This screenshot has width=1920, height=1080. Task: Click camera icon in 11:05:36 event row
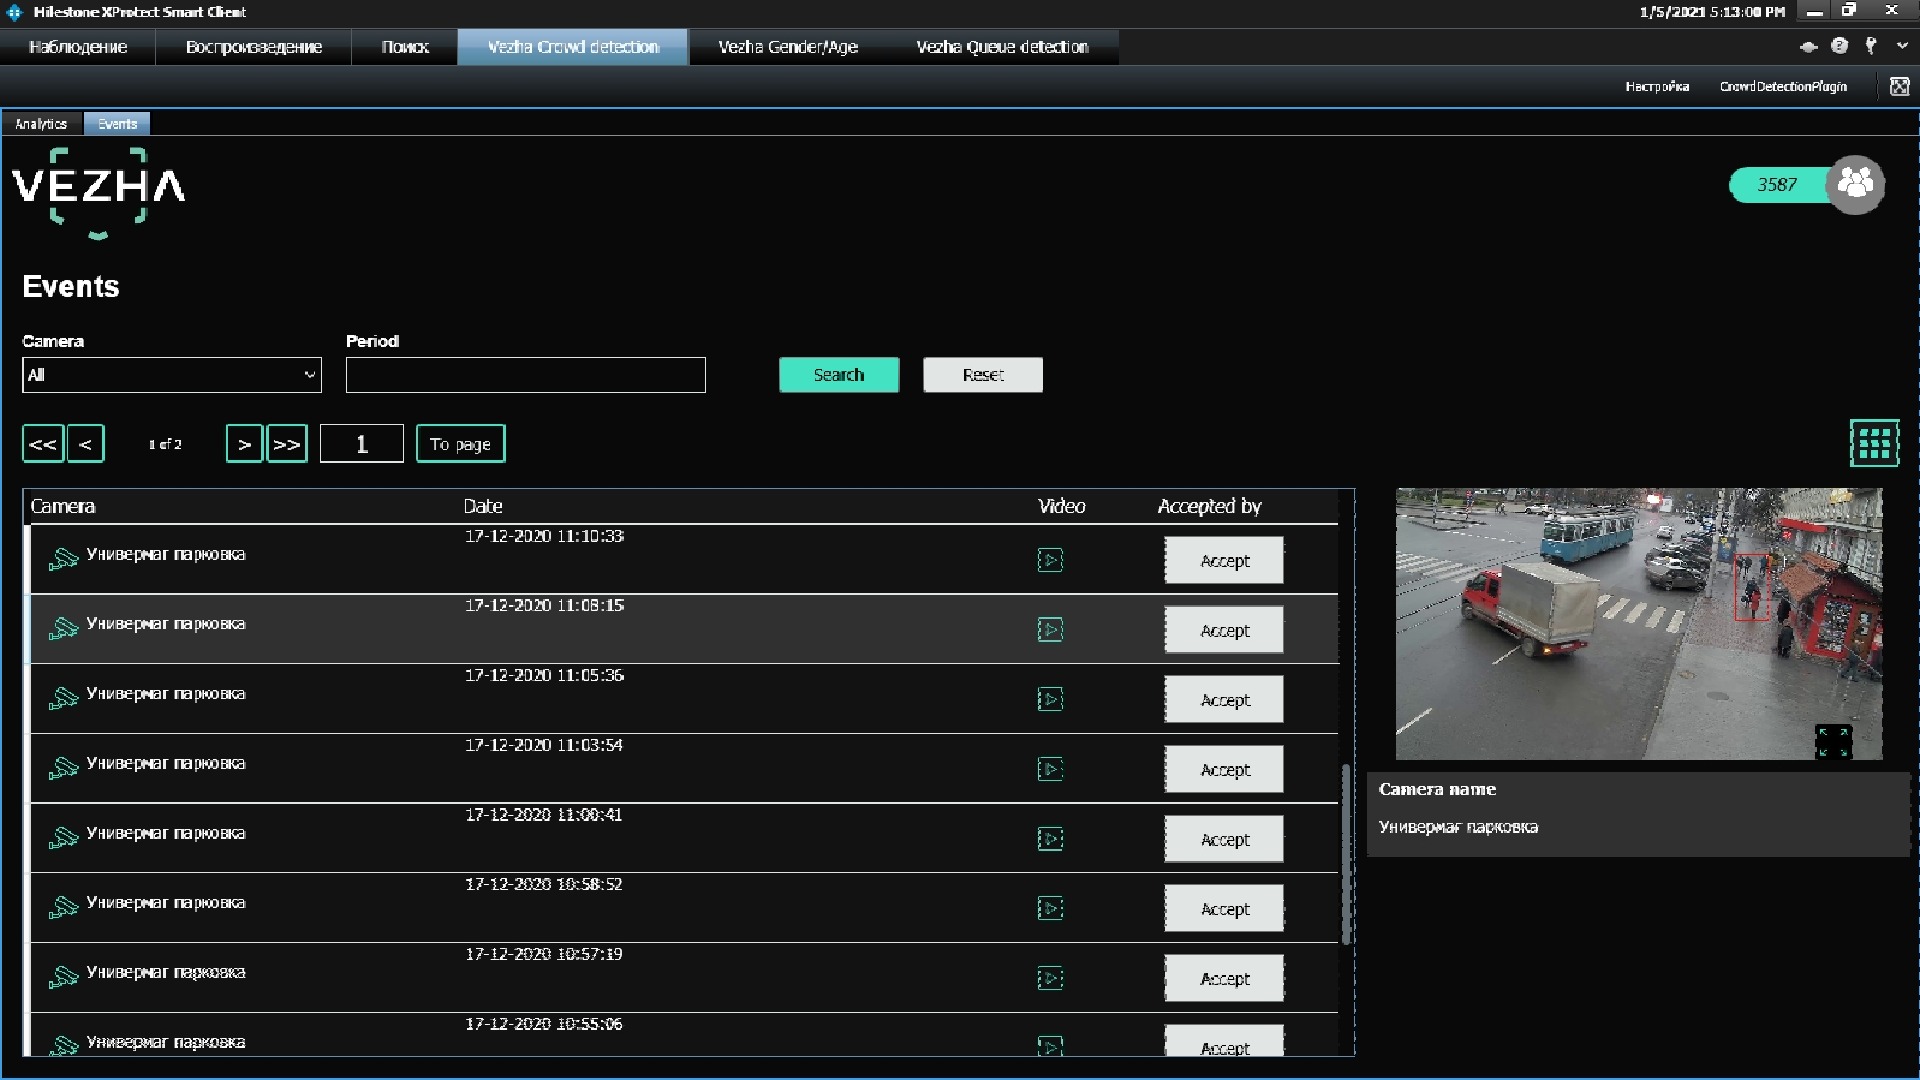coord(63,698)
